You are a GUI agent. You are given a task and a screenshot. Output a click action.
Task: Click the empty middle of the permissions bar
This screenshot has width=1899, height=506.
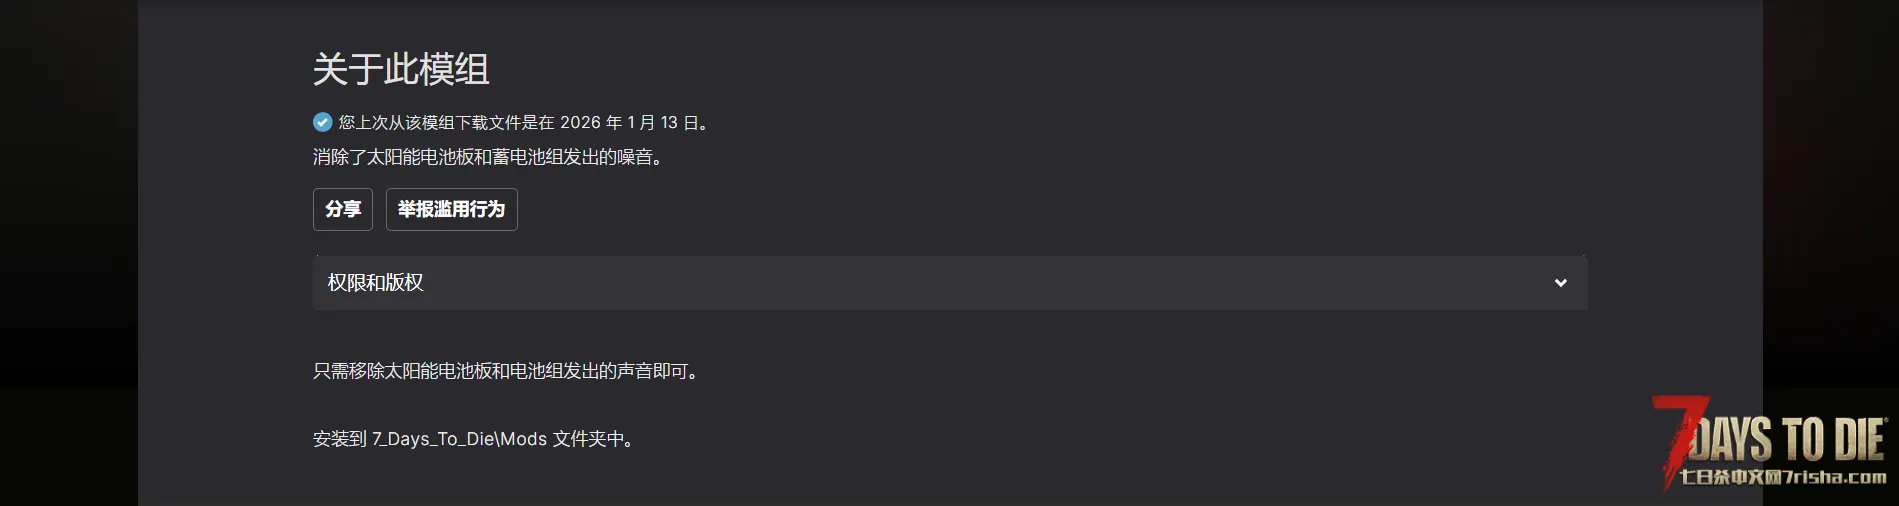(x=950, y=283)
